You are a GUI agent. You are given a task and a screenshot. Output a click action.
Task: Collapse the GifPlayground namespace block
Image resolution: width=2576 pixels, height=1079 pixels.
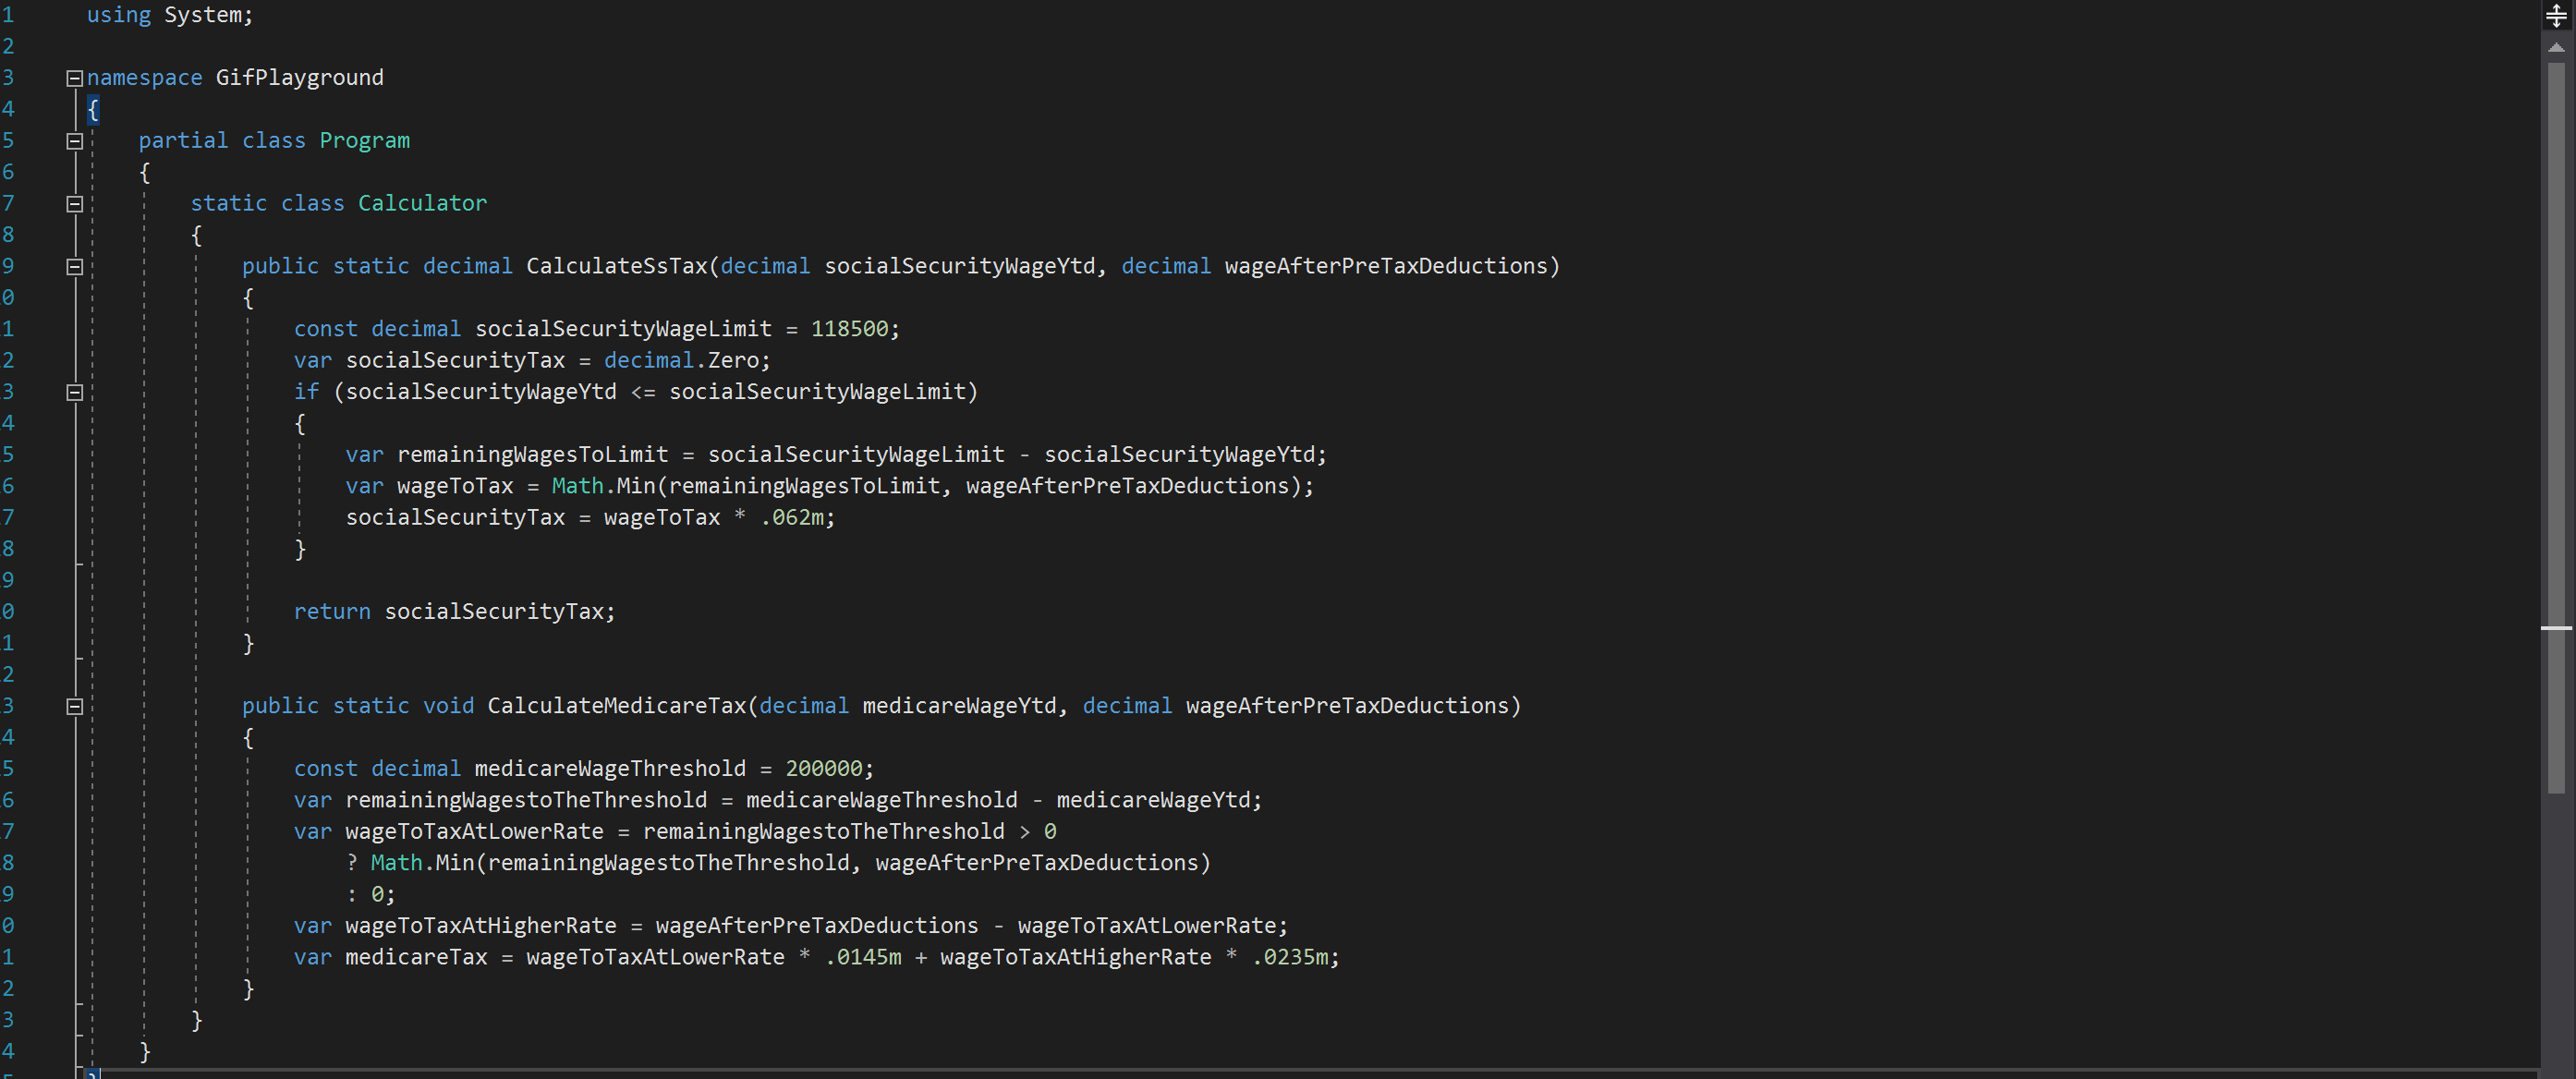point(74,78)
